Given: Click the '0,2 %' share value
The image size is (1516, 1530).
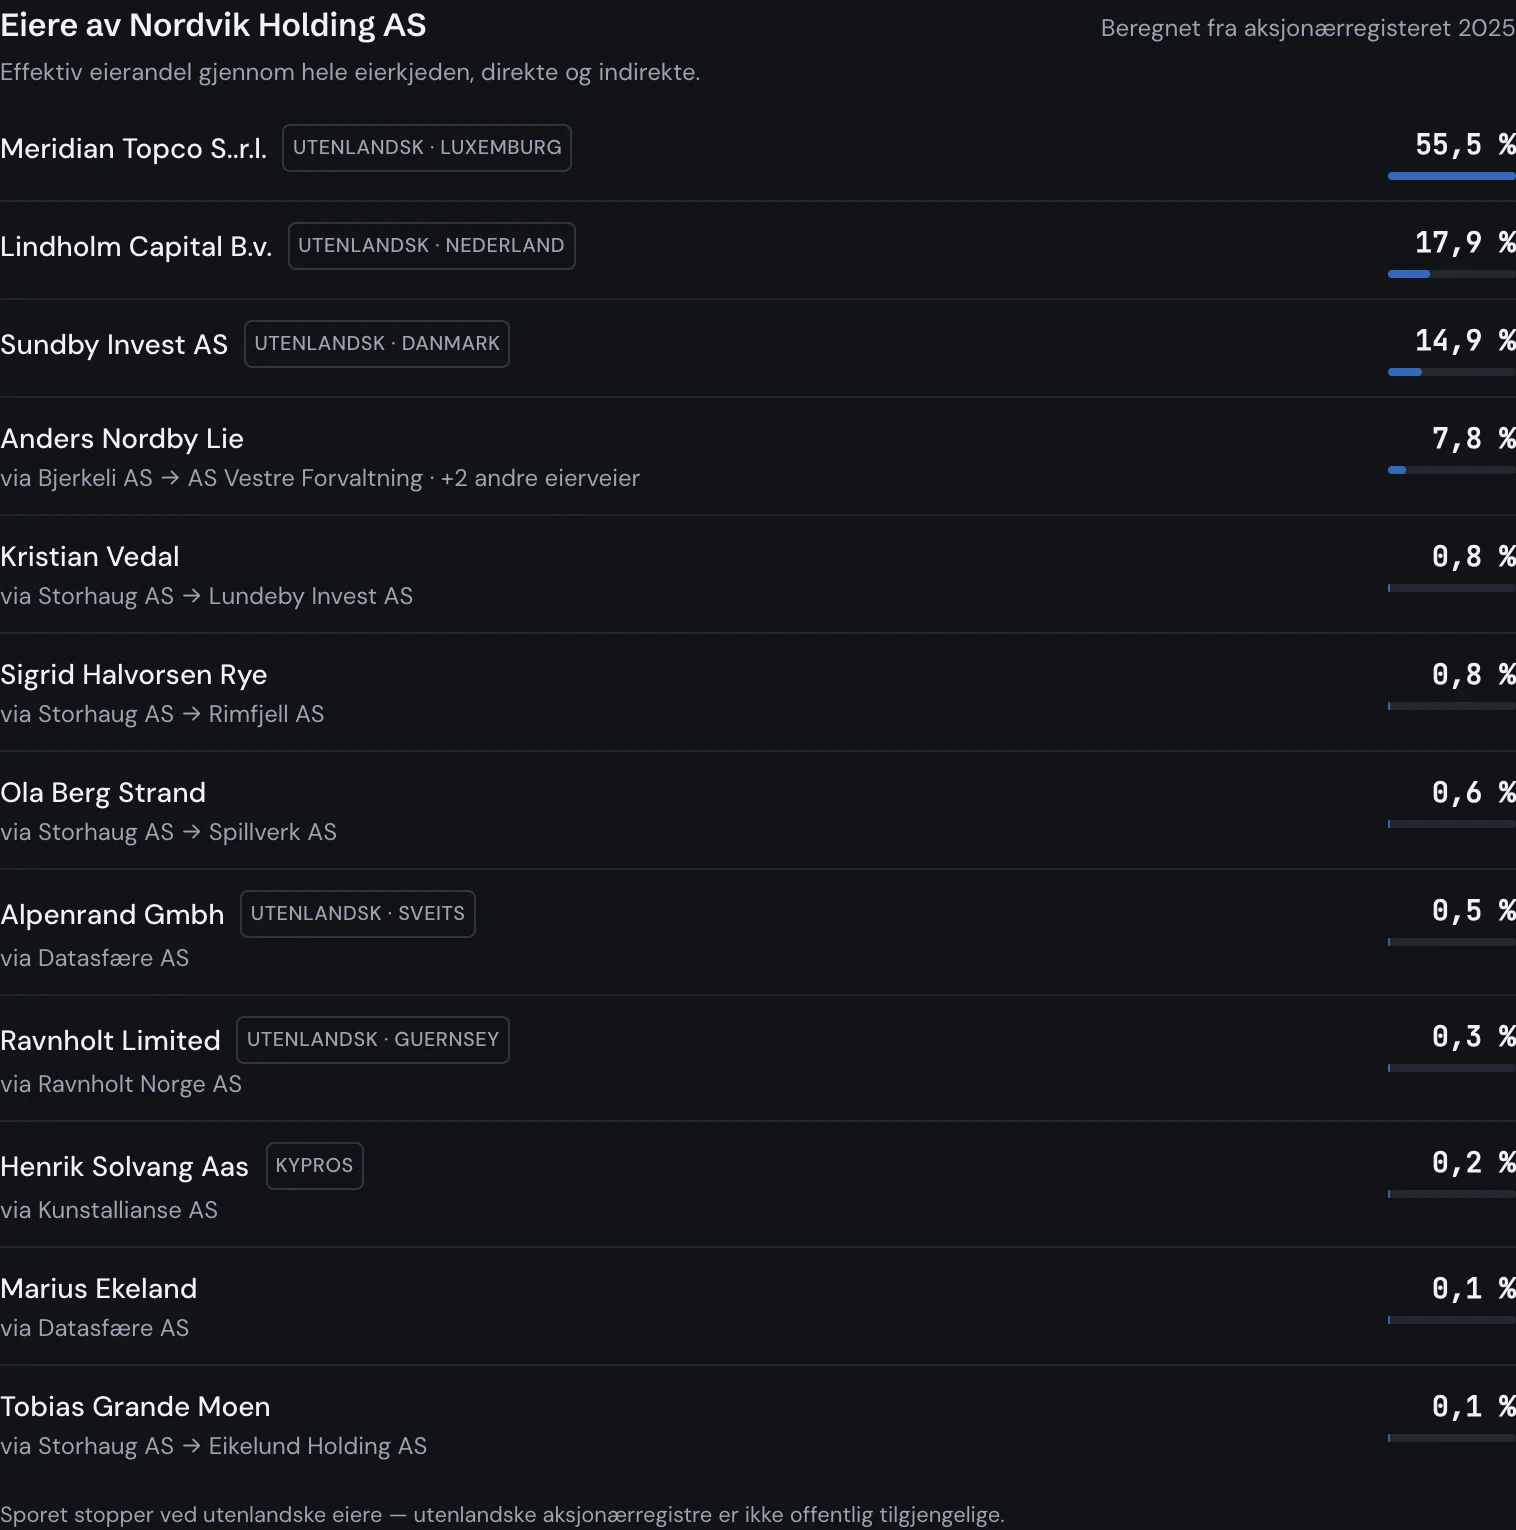Looking at the screenshot, I should 1474,1163.
